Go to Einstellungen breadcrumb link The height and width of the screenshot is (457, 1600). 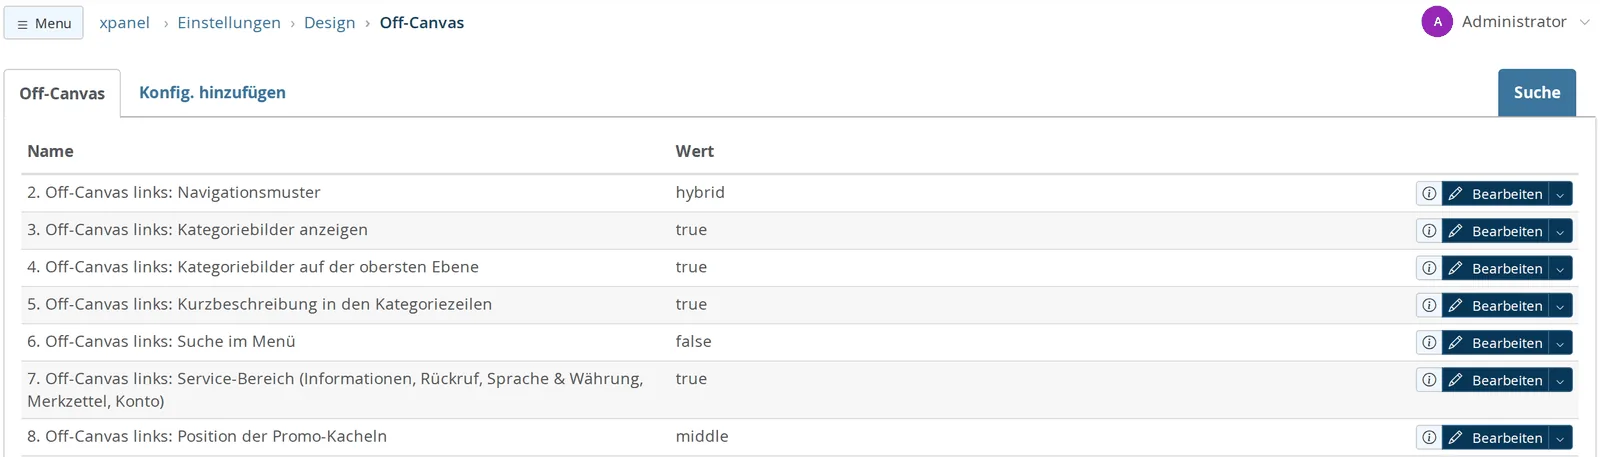point(229,22)
